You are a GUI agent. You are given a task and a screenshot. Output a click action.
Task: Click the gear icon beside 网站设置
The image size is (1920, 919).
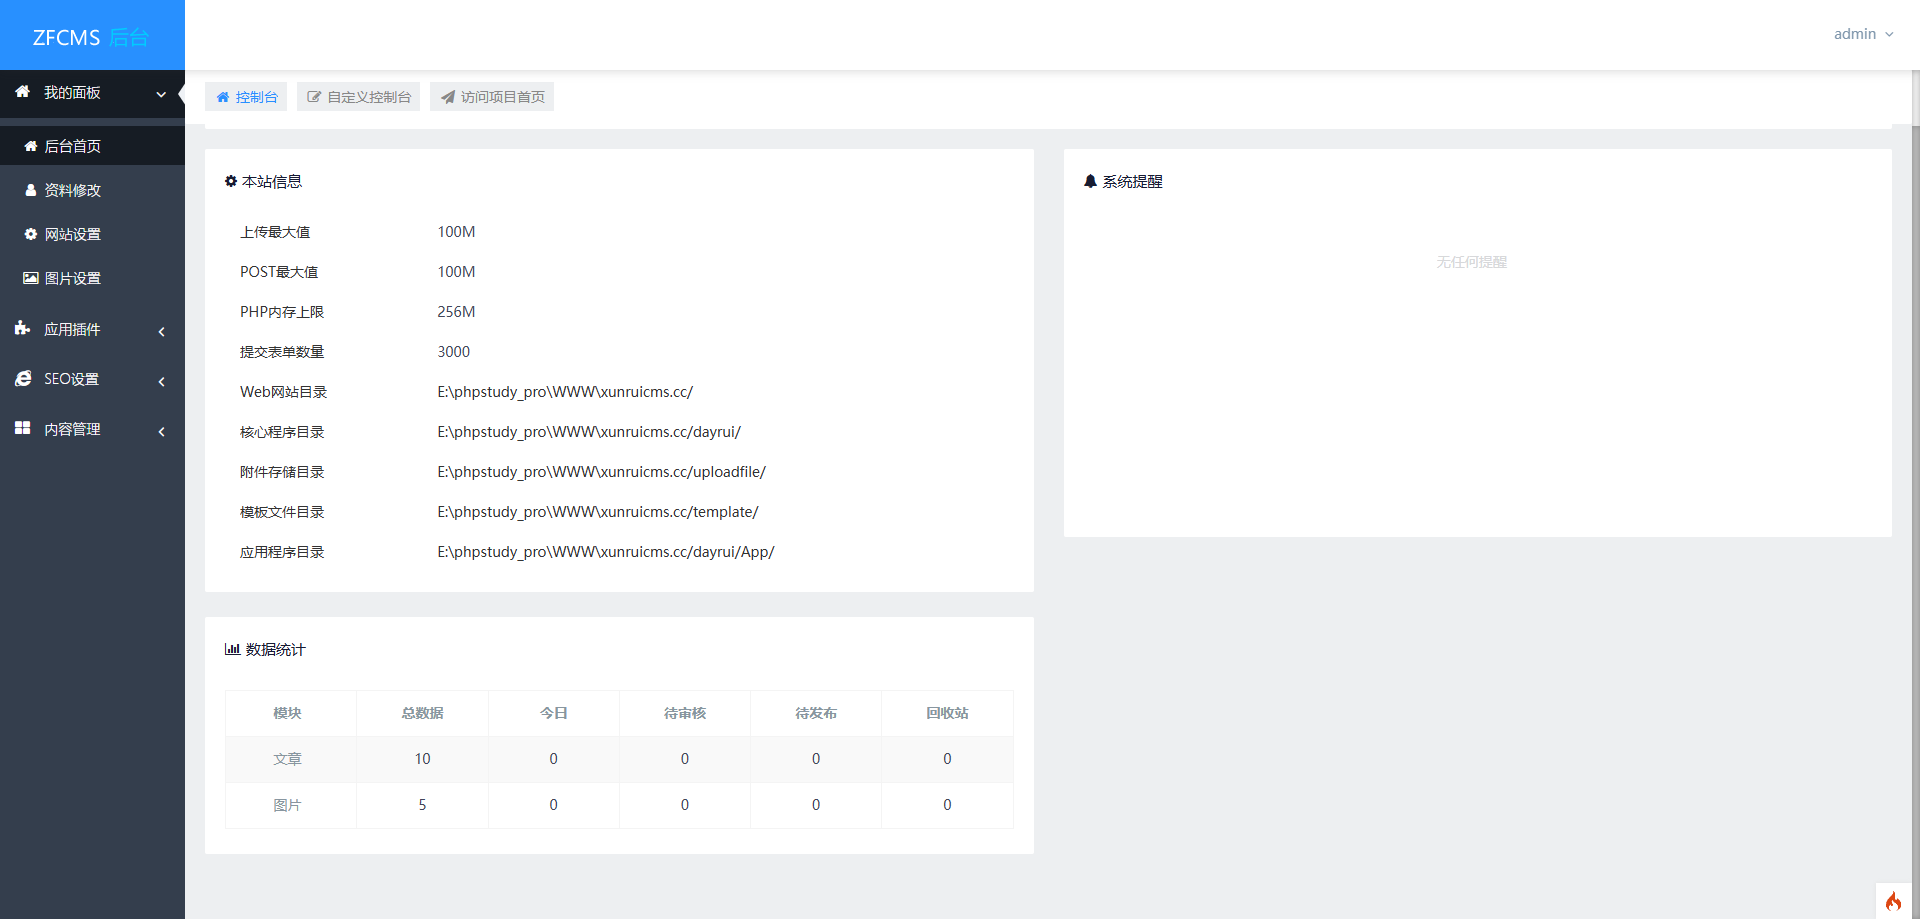coord(31,234)
